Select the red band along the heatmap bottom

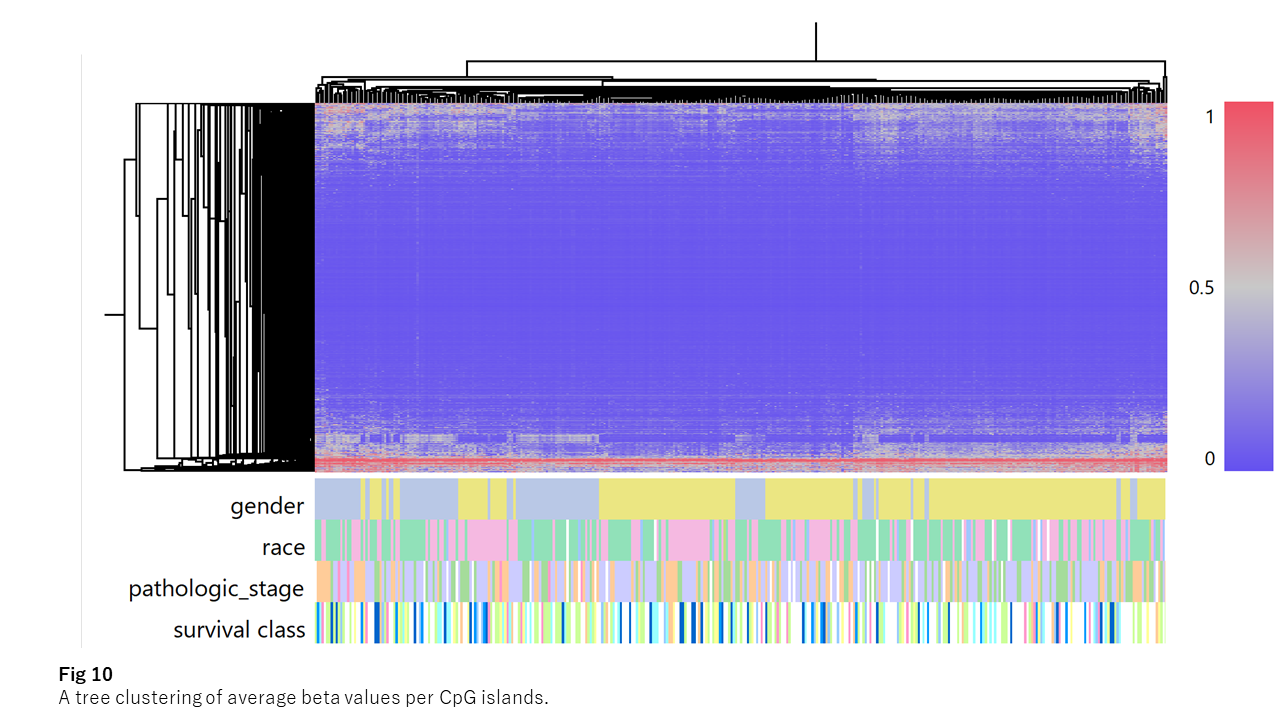coord(740,461)
